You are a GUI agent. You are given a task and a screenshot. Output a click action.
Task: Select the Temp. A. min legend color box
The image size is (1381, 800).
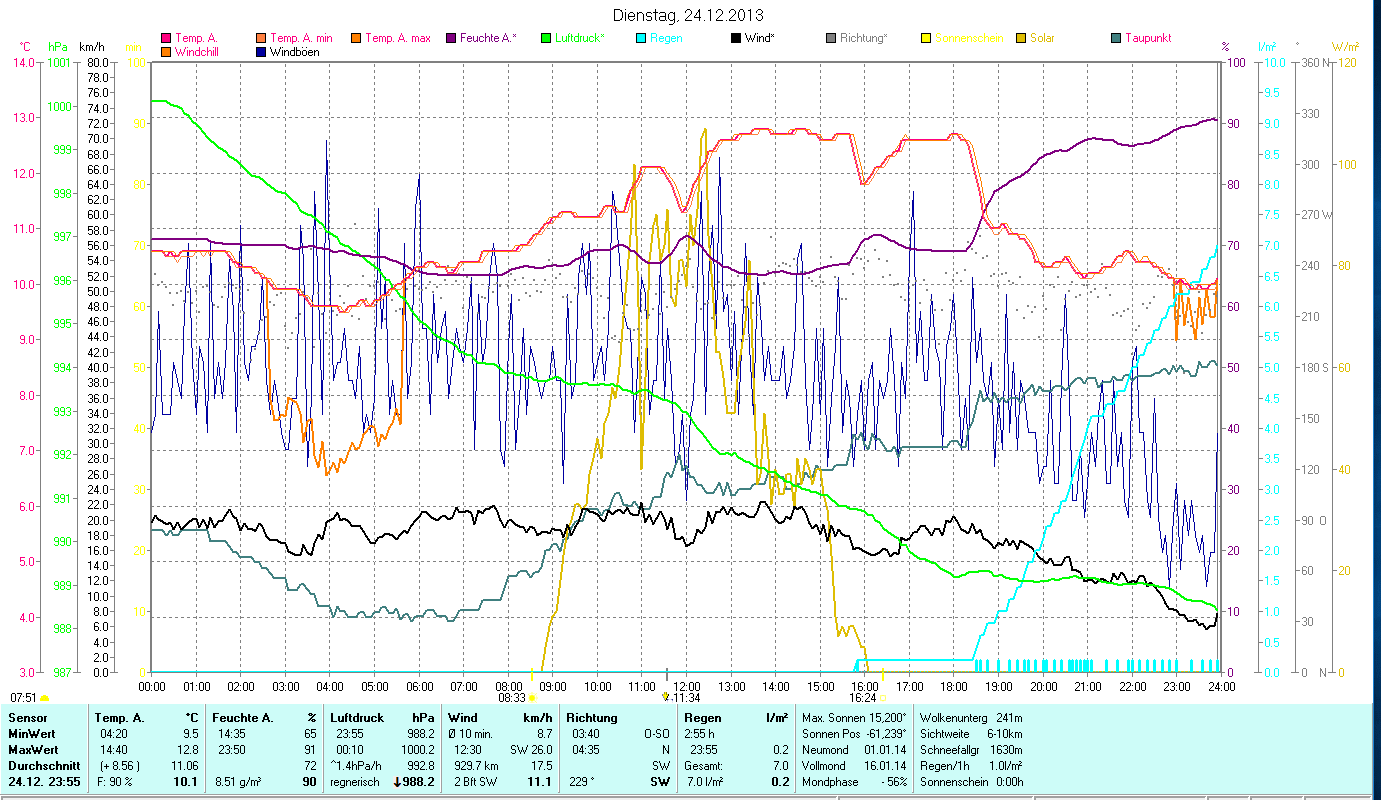click(x=262, y=39)
